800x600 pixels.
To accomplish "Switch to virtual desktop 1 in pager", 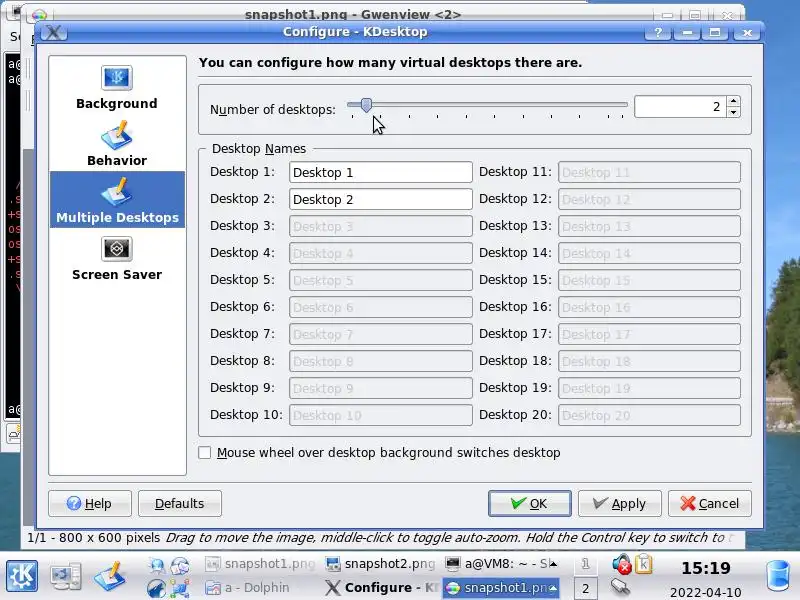I will 585,564.
